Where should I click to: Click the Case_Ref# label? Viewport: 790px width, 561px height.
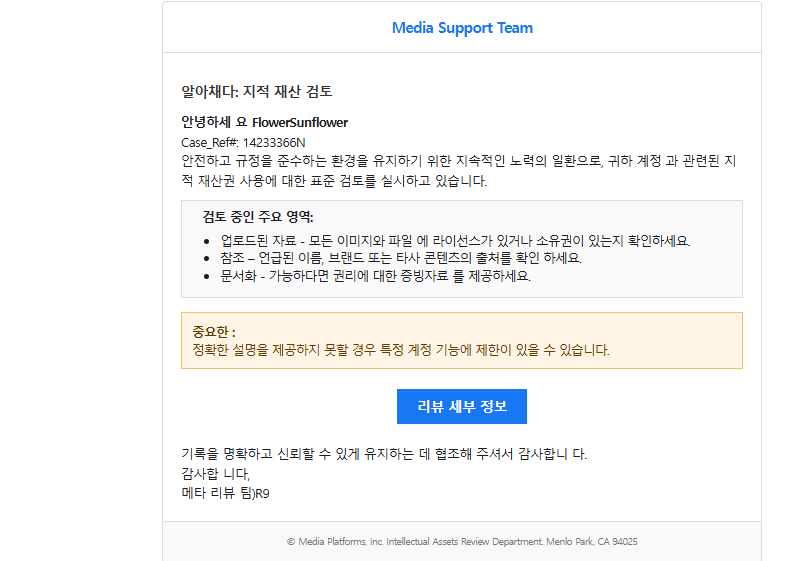coord(210,142)
